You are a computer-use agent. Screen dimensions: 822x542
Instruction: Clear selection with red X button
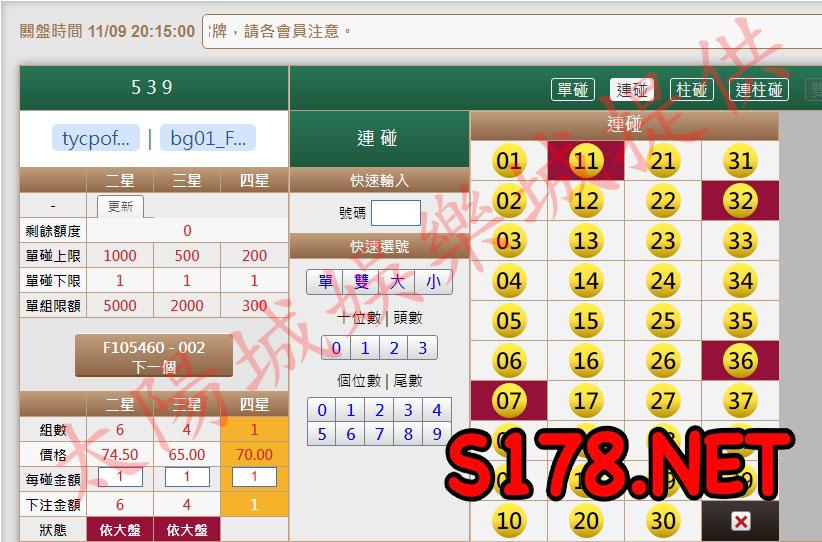pos(740,521)
